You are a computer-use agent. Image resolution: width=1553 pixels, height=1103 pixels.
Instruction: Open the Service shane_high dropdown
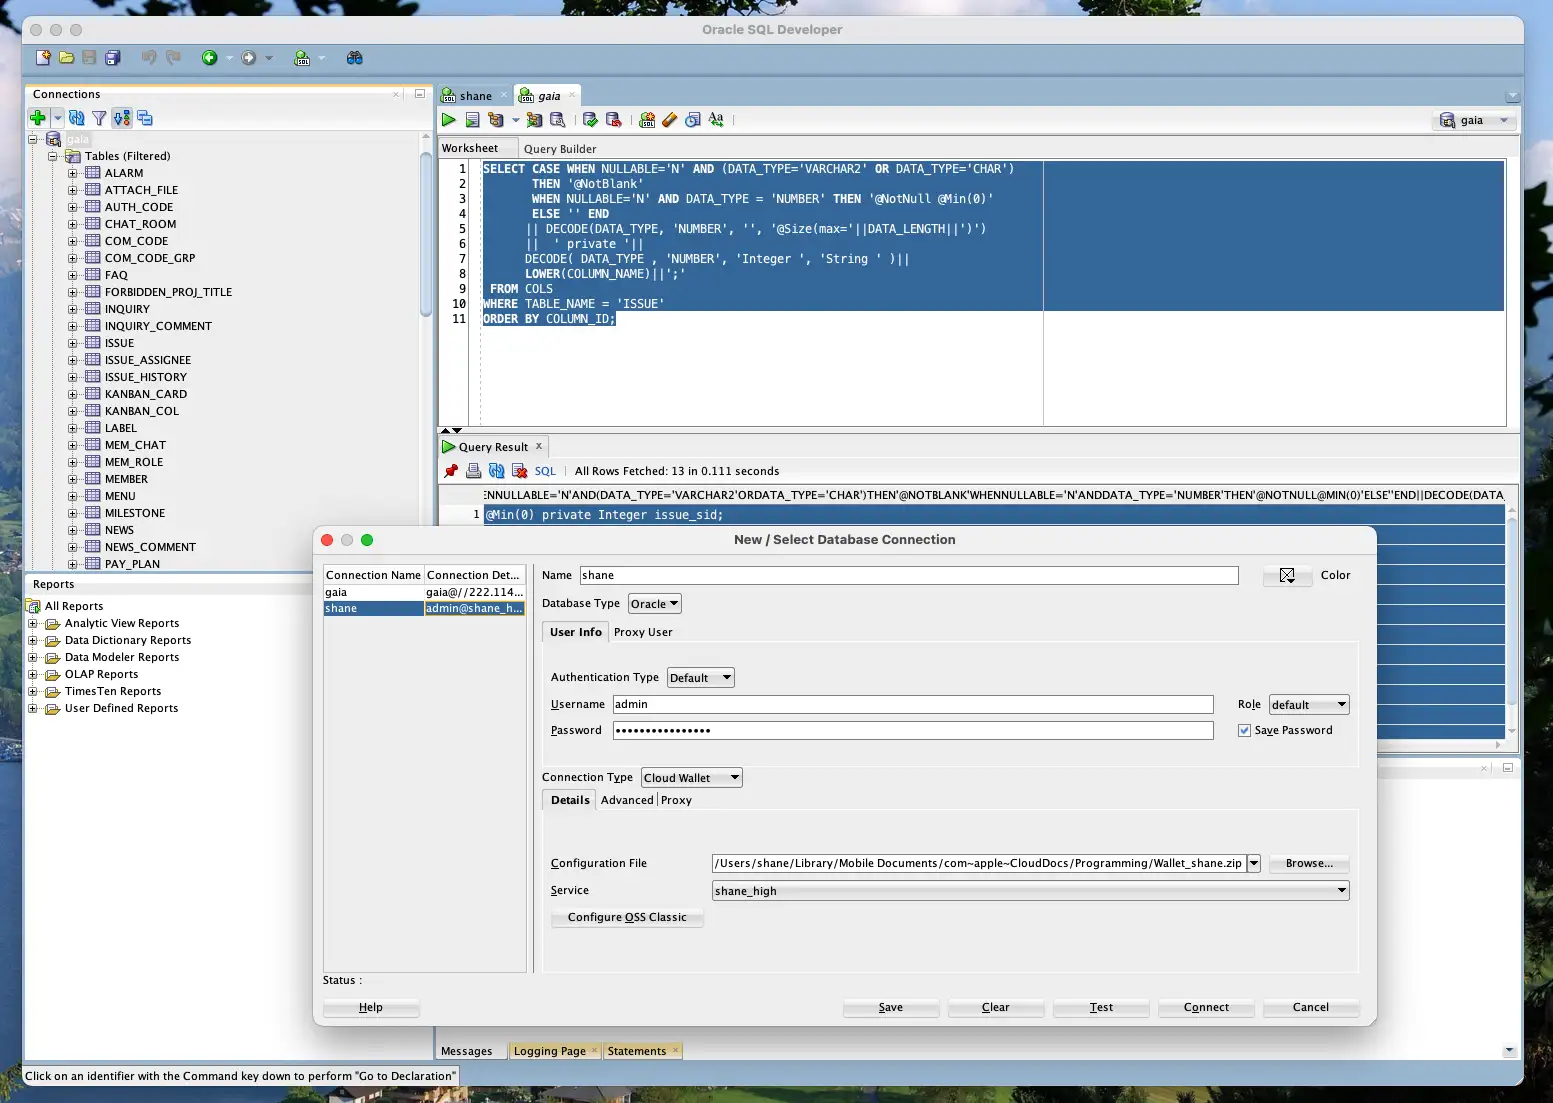pos(1031,891)
